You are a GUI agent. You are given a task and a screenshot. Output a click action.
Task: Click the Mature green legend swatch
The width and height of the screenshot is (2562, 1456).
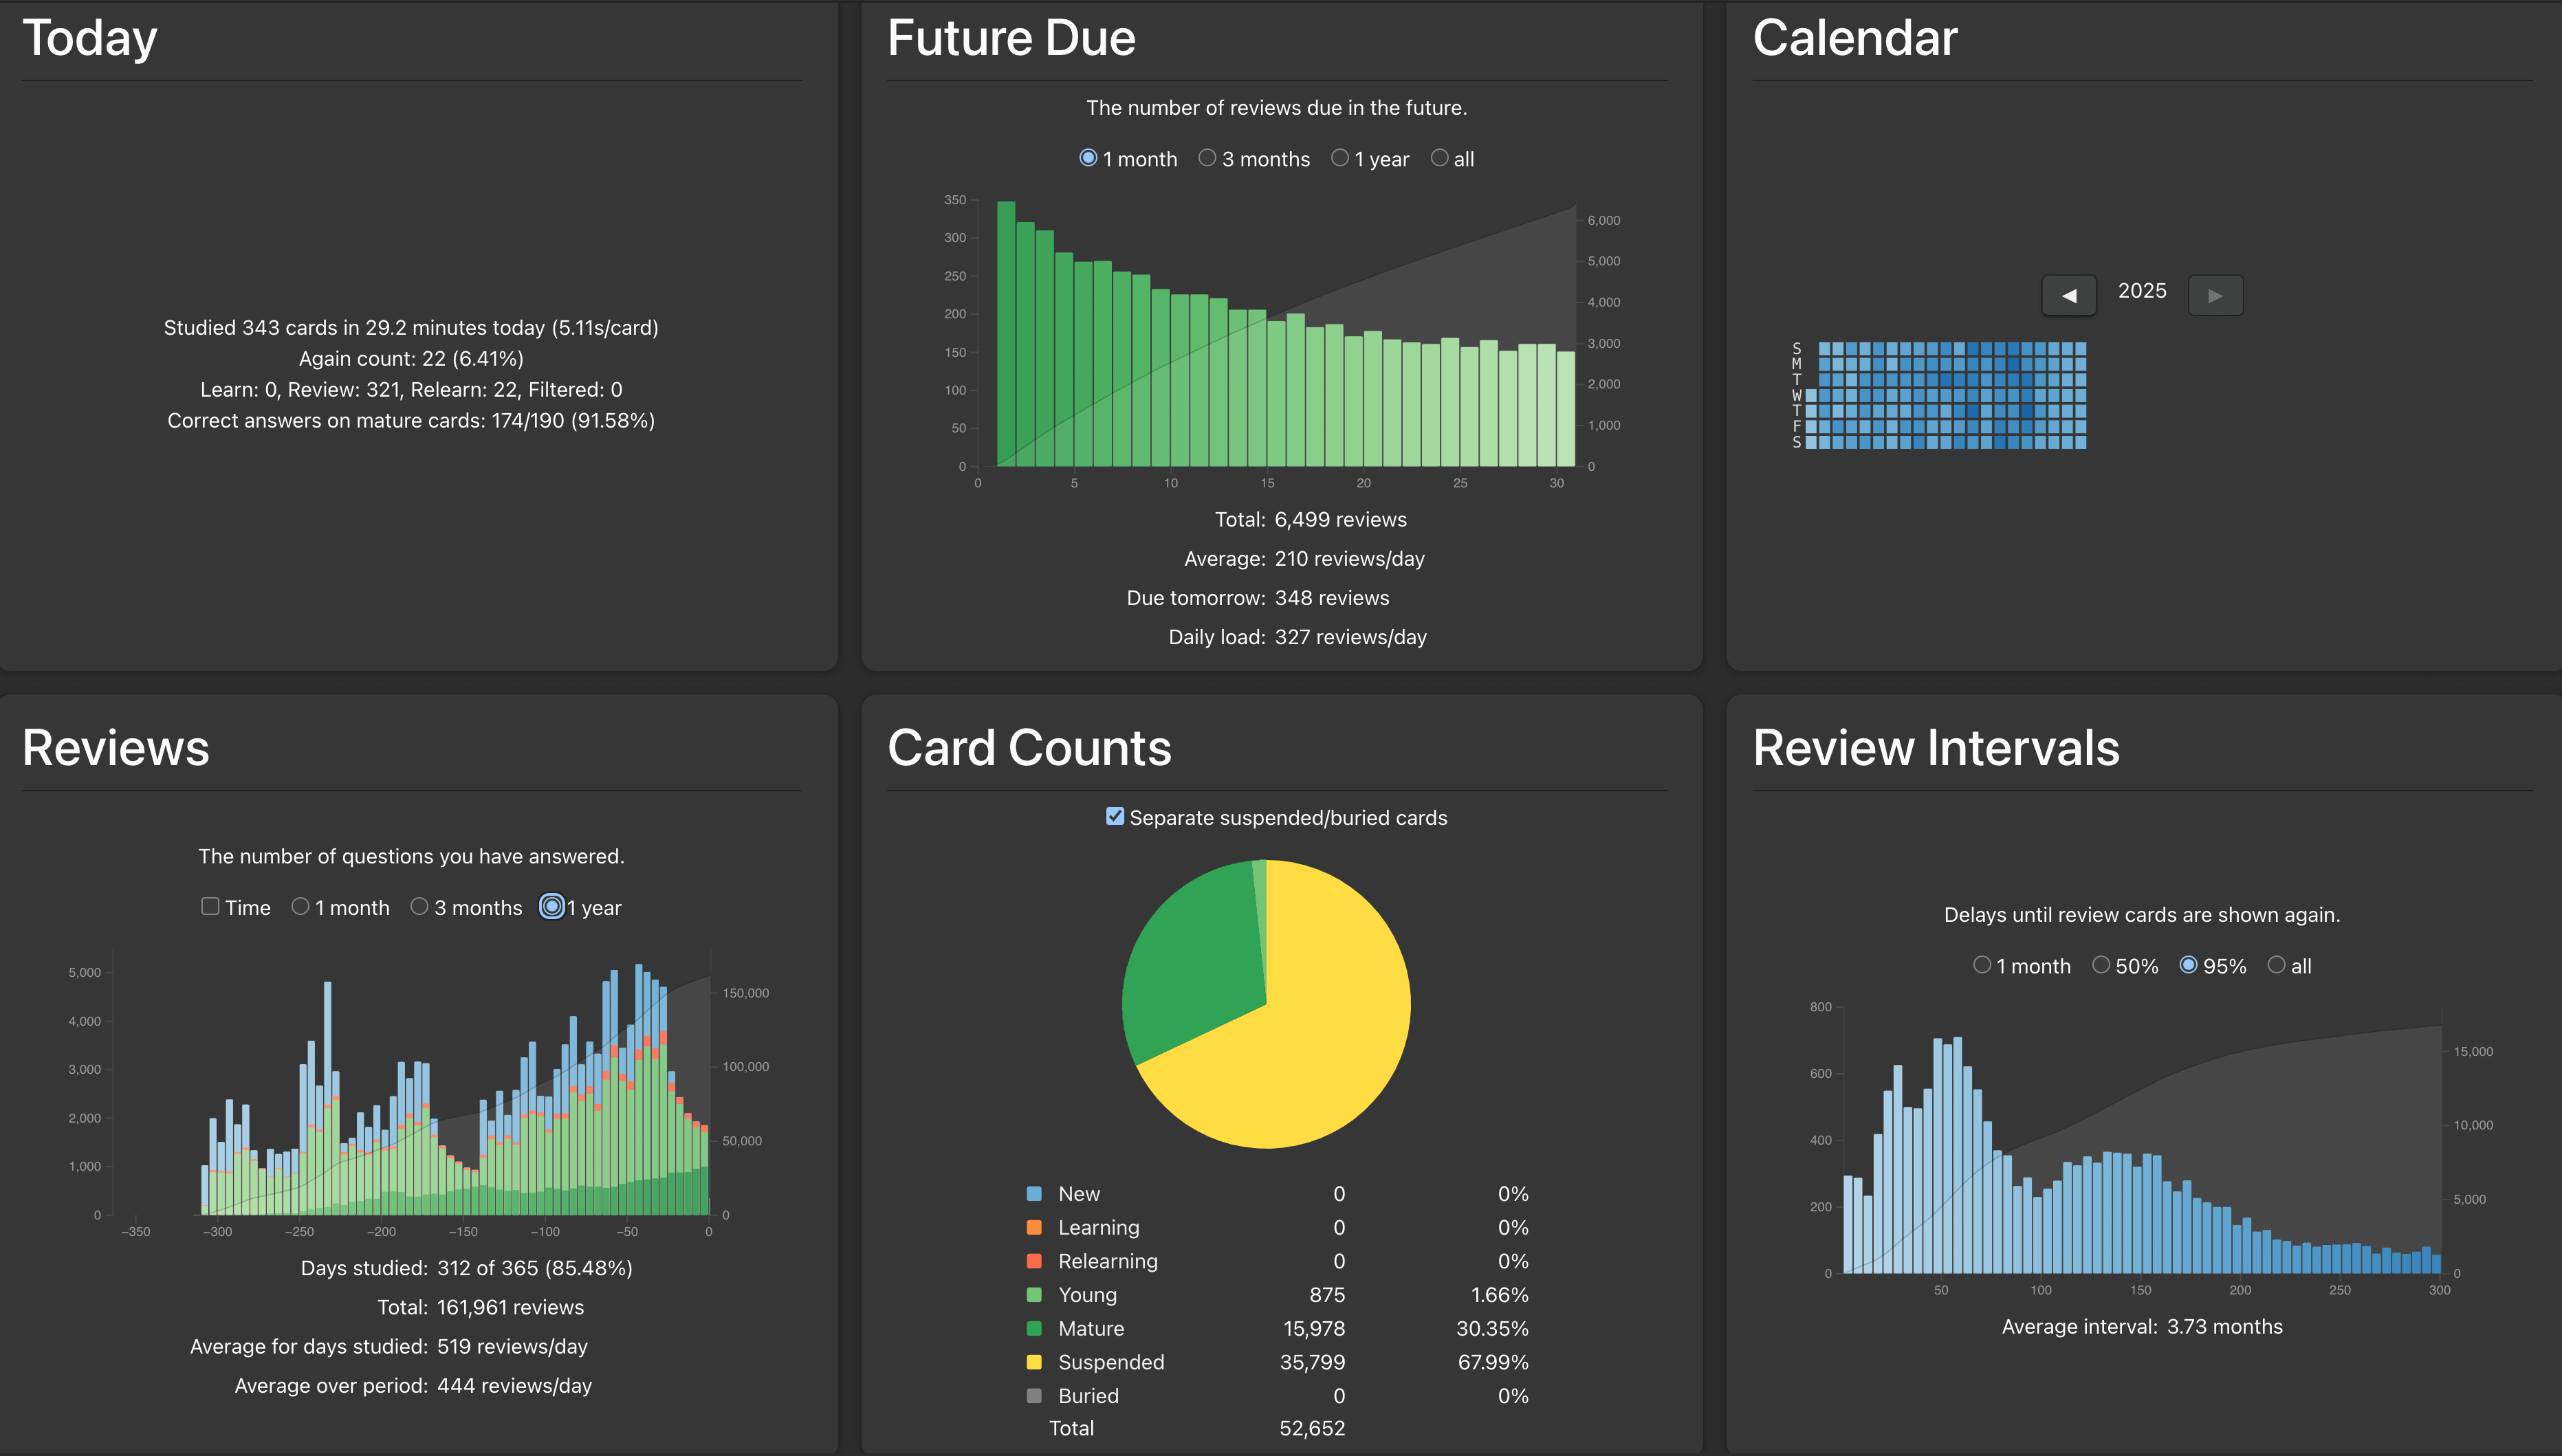[x=1034, y=1328]
